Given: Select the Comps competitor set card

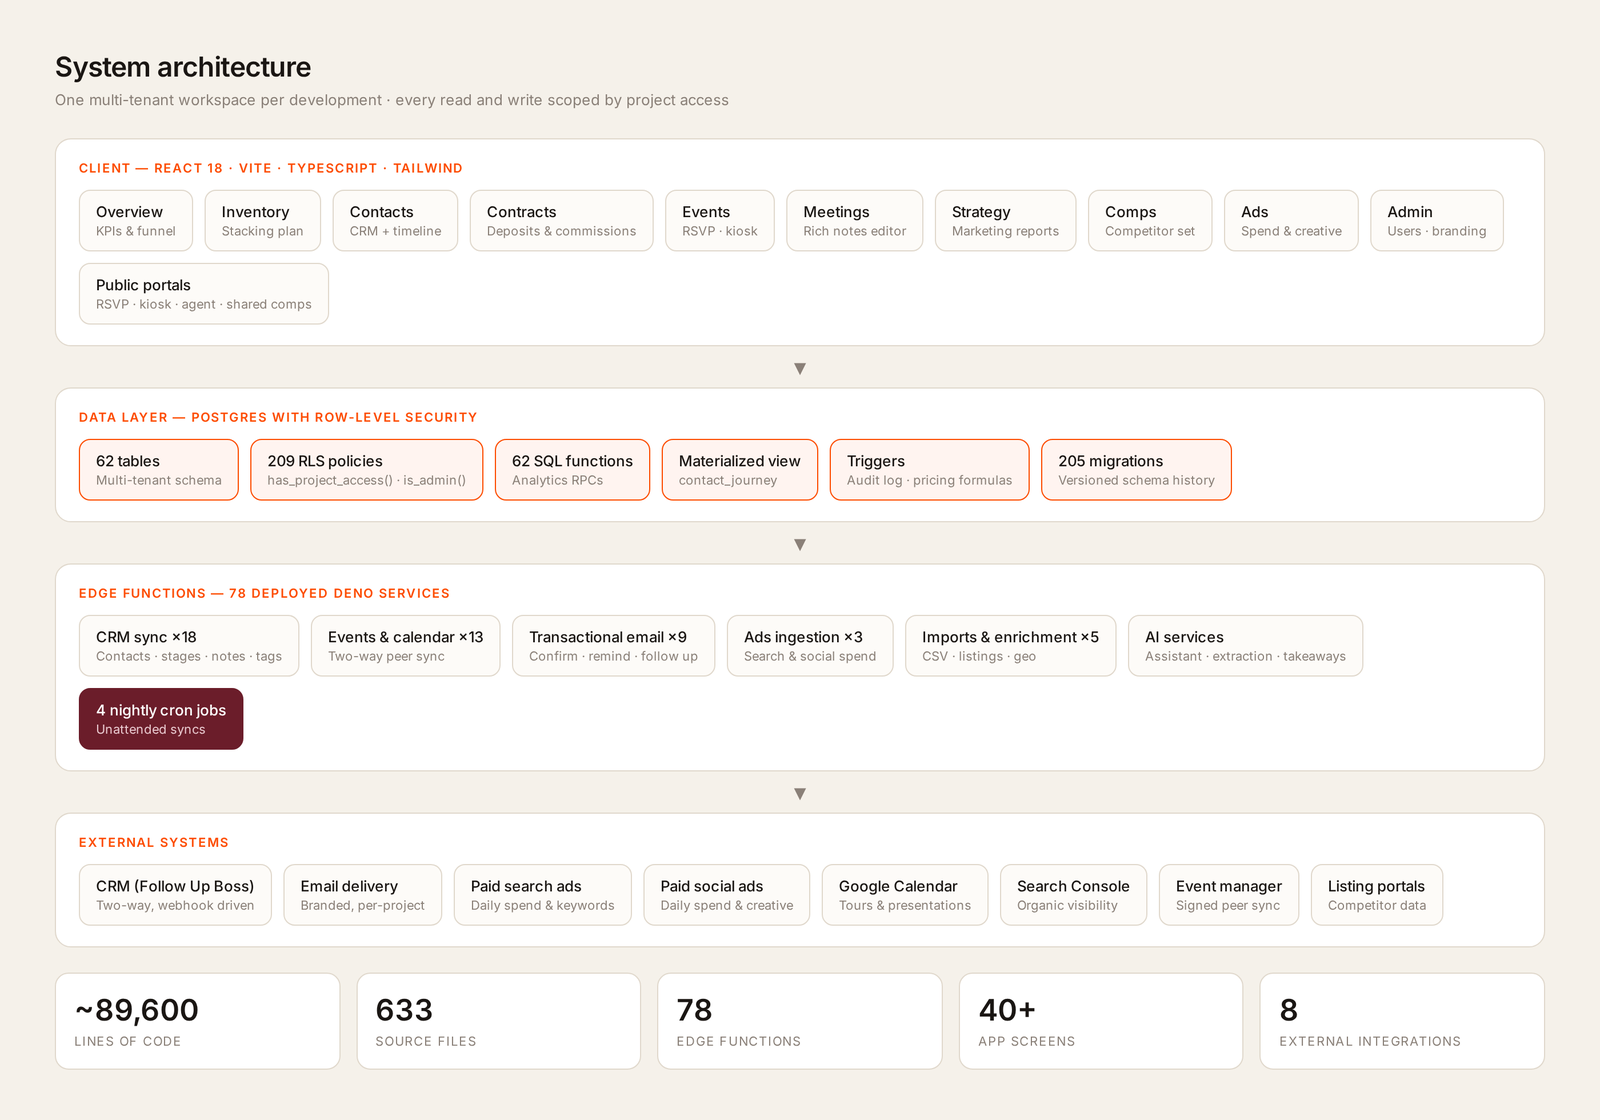Looking at the screenshot, I should tap(1150, 221).
